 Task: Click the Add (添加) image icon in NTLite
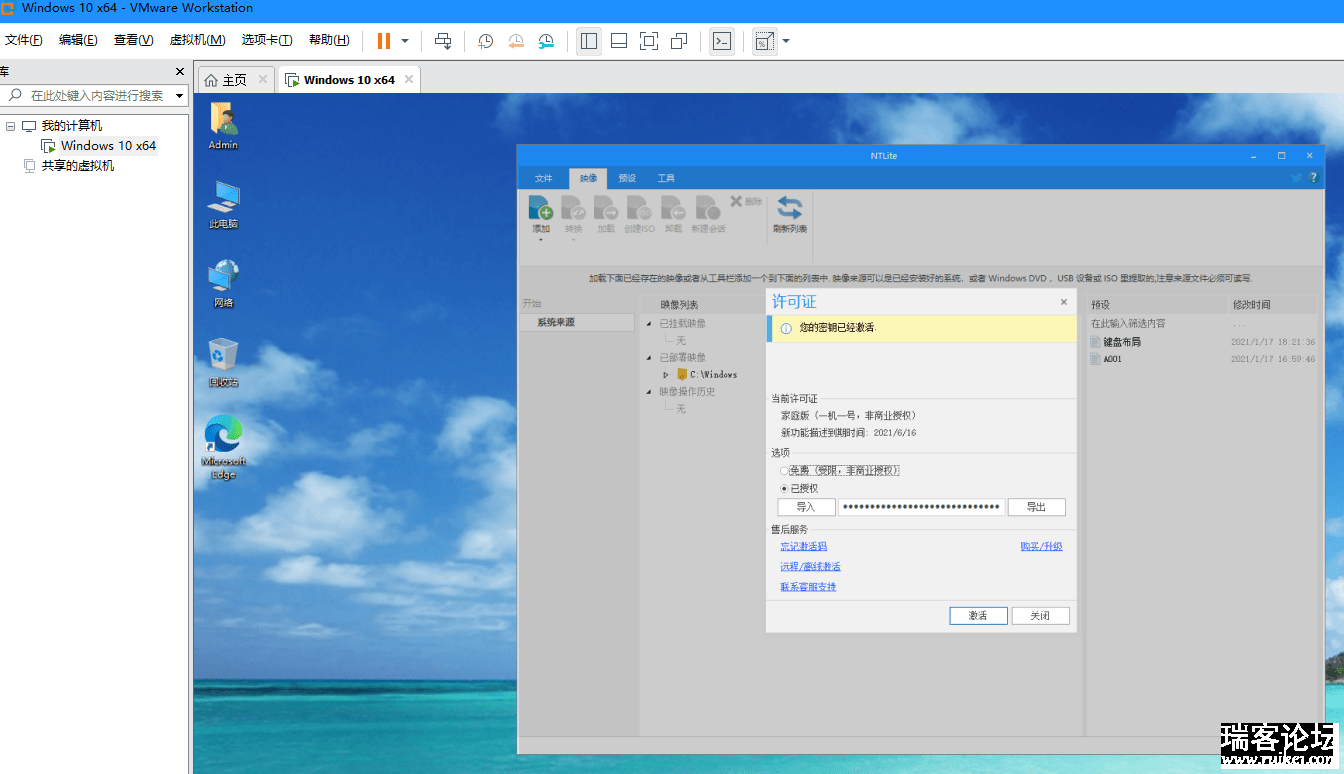[540, 208]
